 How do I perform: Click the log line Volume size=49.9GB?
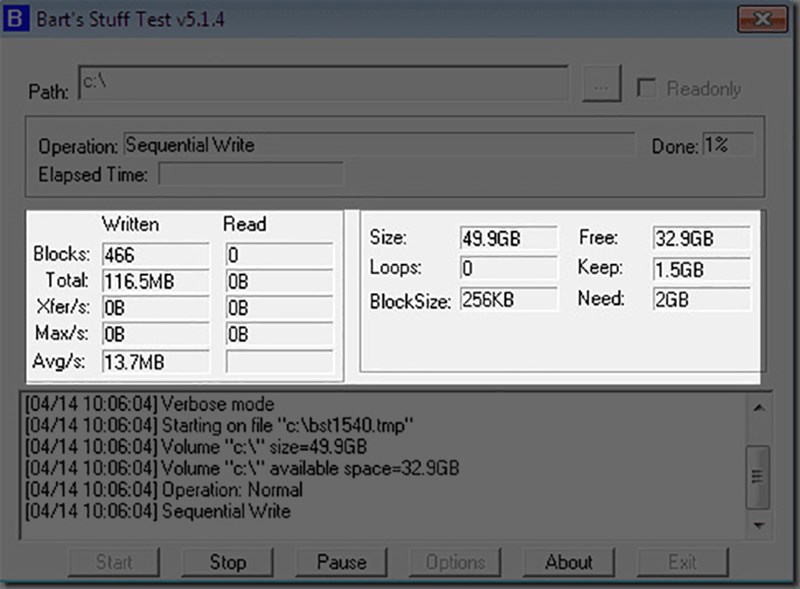coord(195,447)
